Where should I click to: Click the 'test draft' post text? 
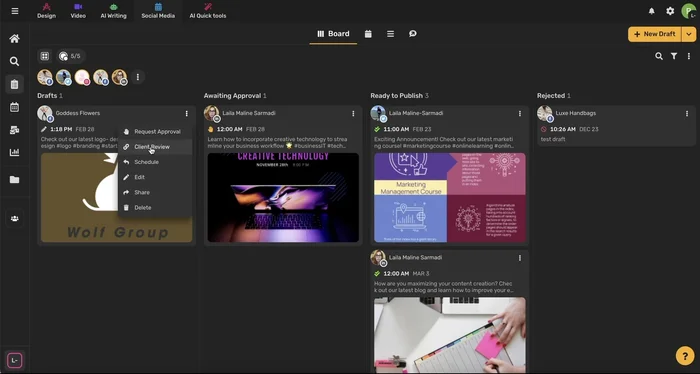coord(553,139)
